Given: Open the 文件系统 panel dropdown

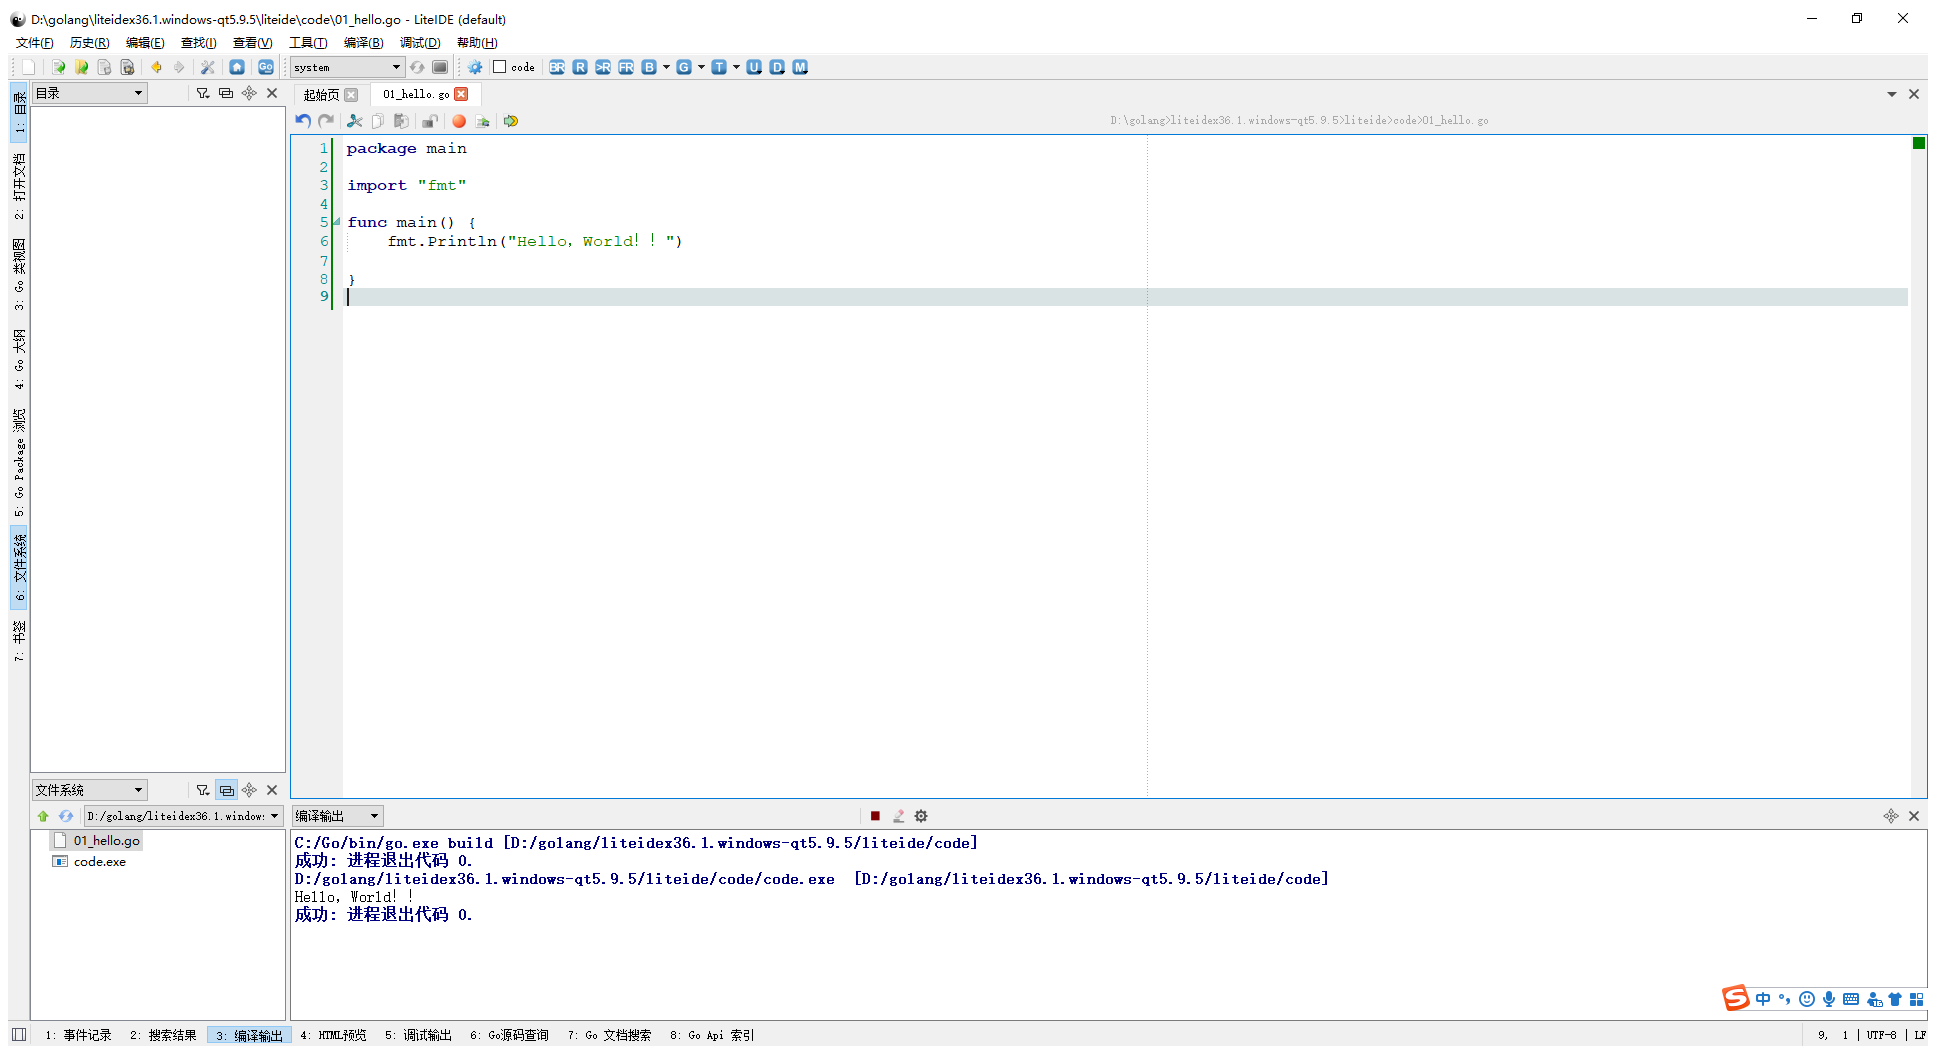Looking at the screenshot, I should [x=90, y=790].
